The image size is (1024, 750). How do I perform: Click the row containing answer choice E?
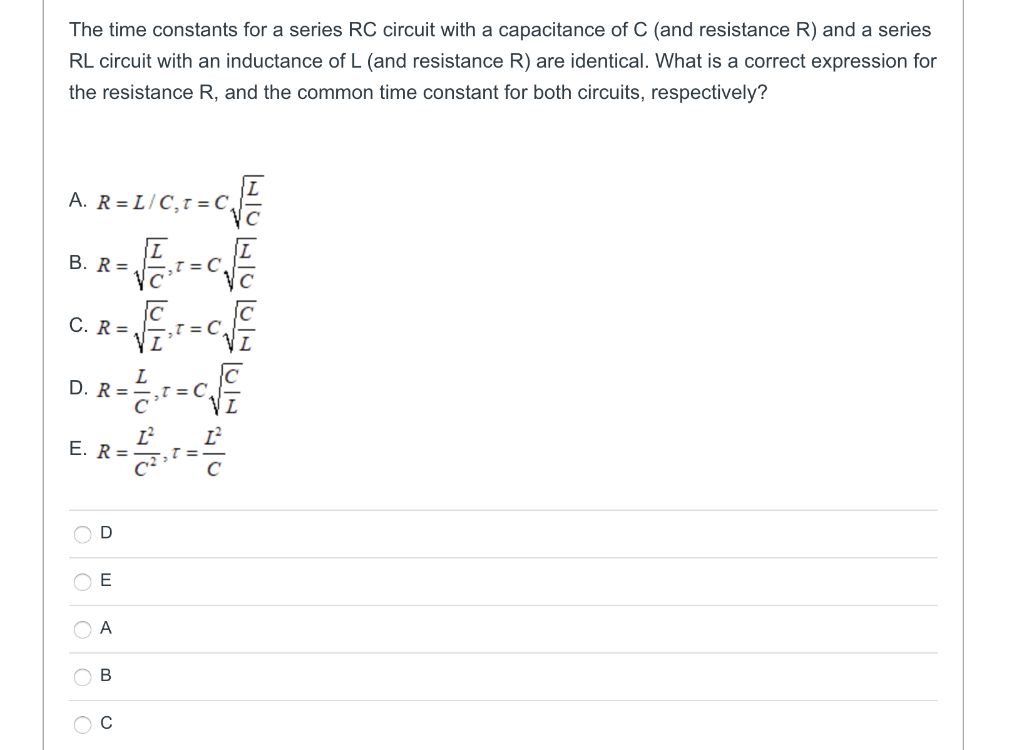point(500,581)
